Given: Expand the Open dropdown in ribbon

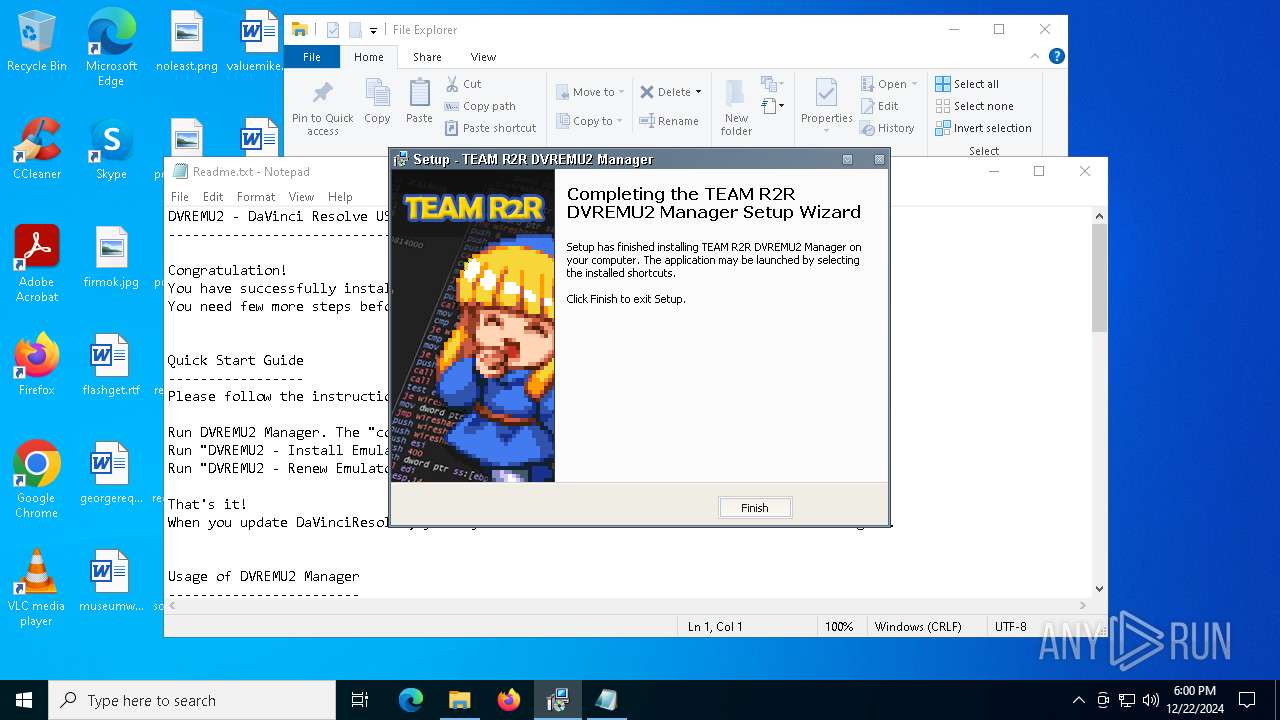Looking at the screenshot, I should tap(913, 84).
